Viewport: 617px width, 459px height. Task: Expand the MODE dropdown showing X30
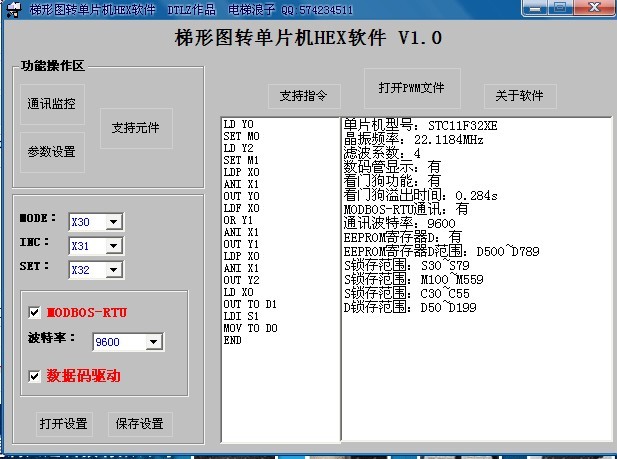pyautogui.click(x=113, y=222)
